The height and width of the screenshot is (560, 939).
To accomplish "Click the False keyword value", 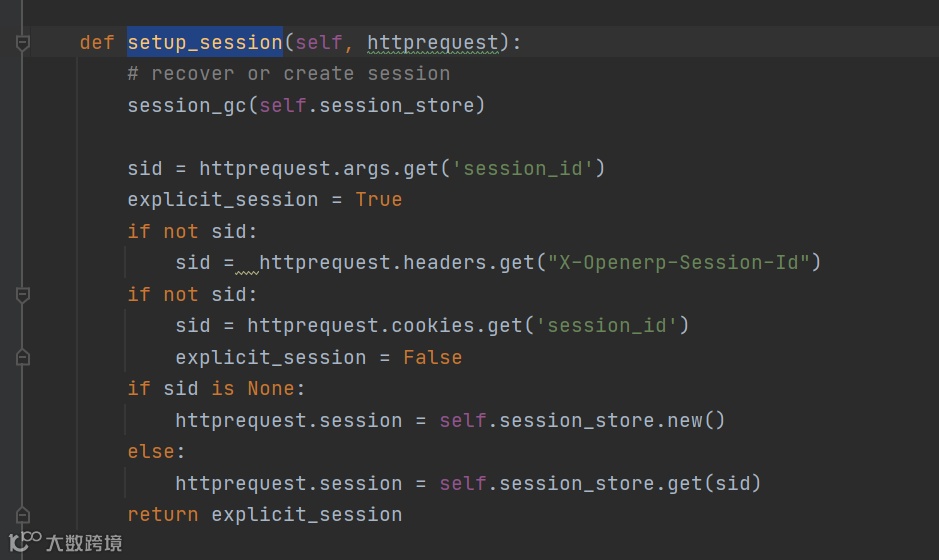I will tap(432, 358).
